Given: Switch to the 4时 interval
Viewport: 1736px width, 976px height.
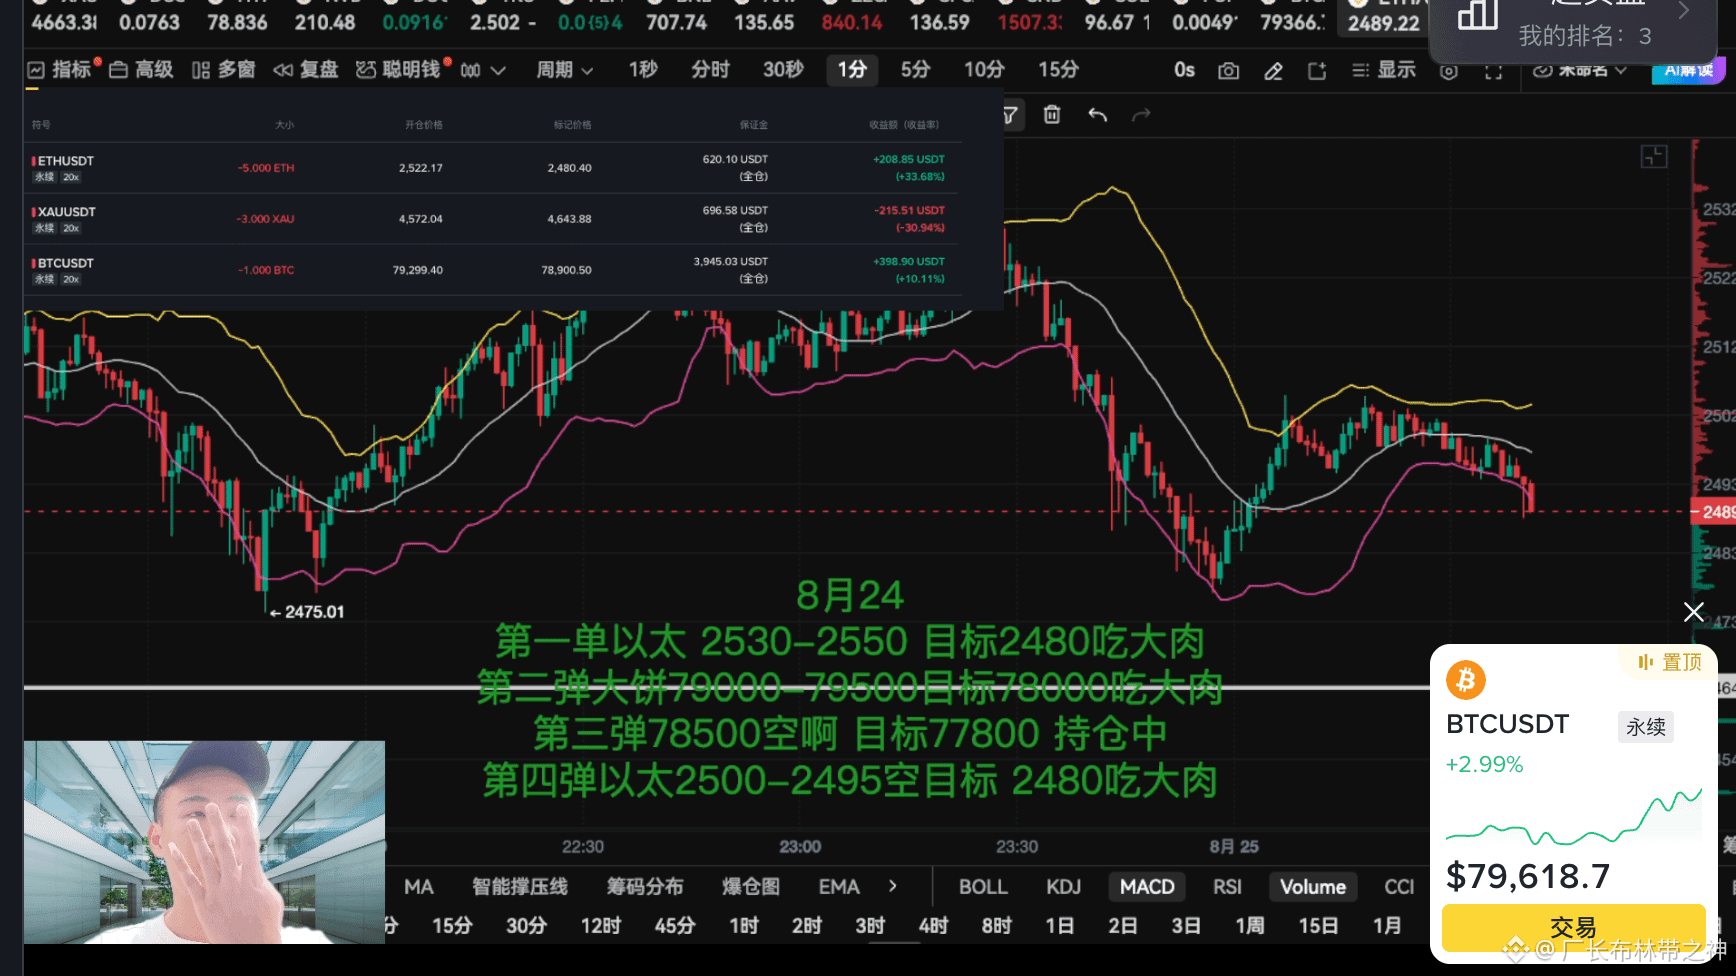Looking at the screenshot, I should coord(933,926).
